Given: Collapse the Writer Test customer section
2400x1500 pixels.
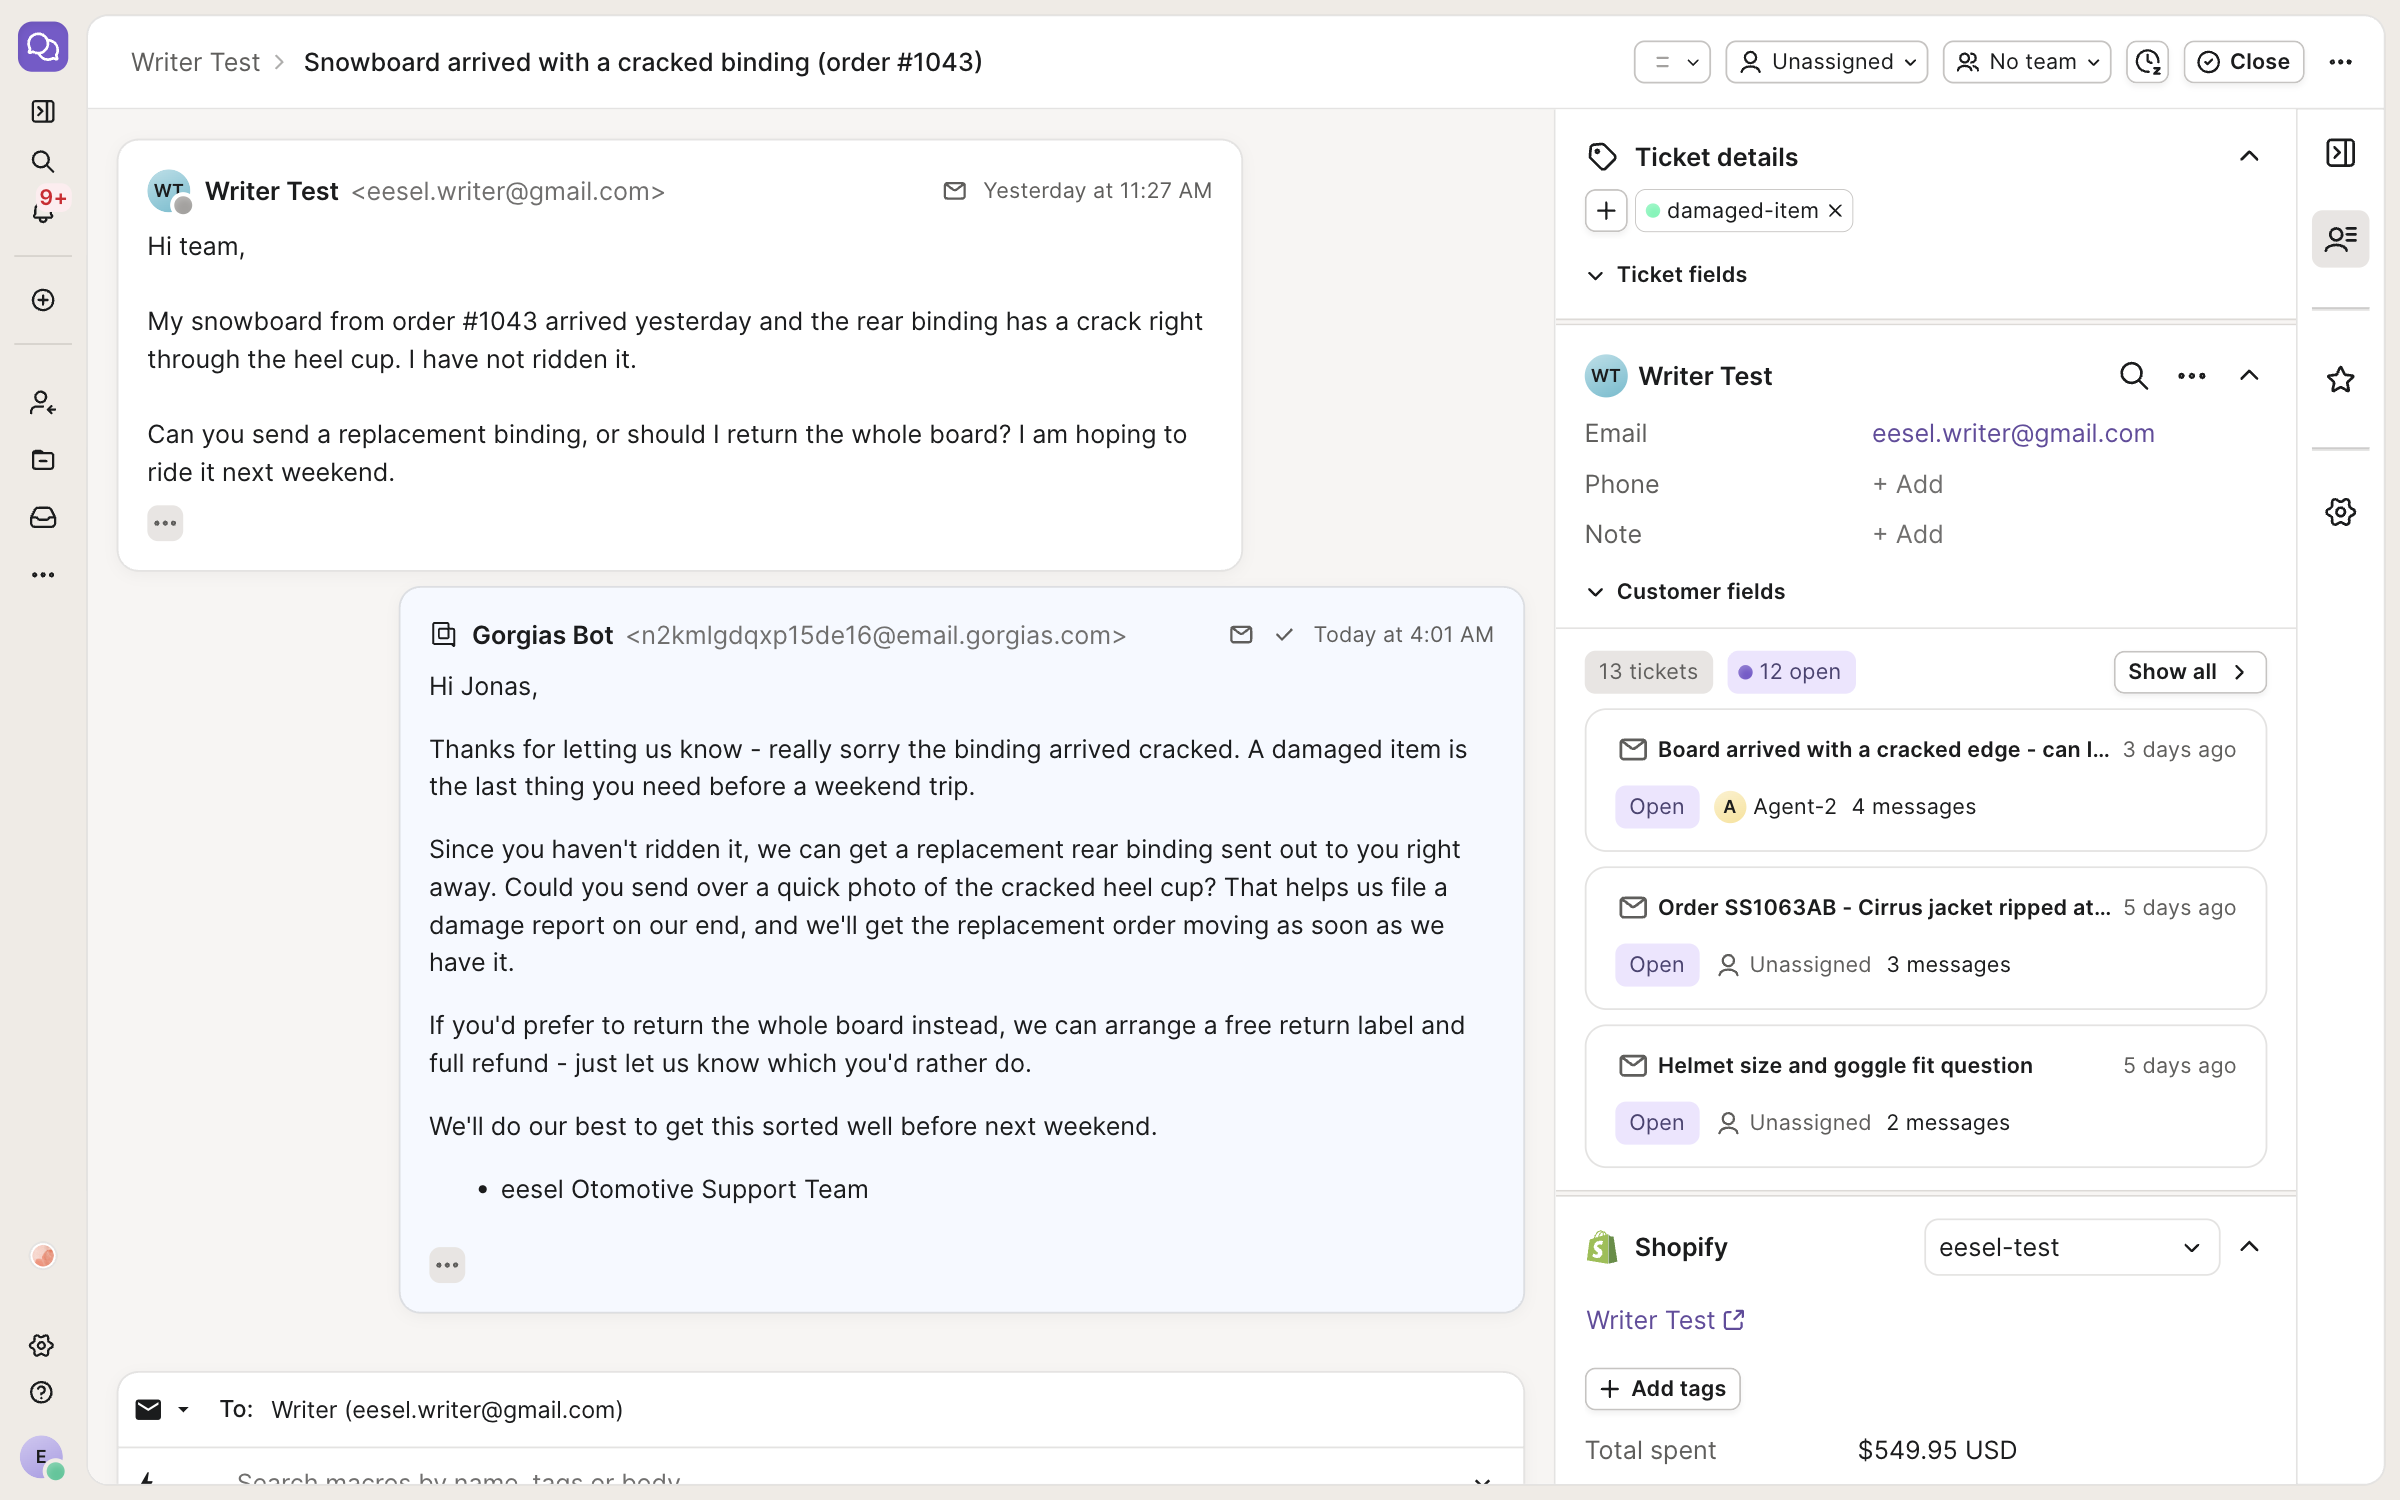Looking at the screenshot, I should [2248, 376].
